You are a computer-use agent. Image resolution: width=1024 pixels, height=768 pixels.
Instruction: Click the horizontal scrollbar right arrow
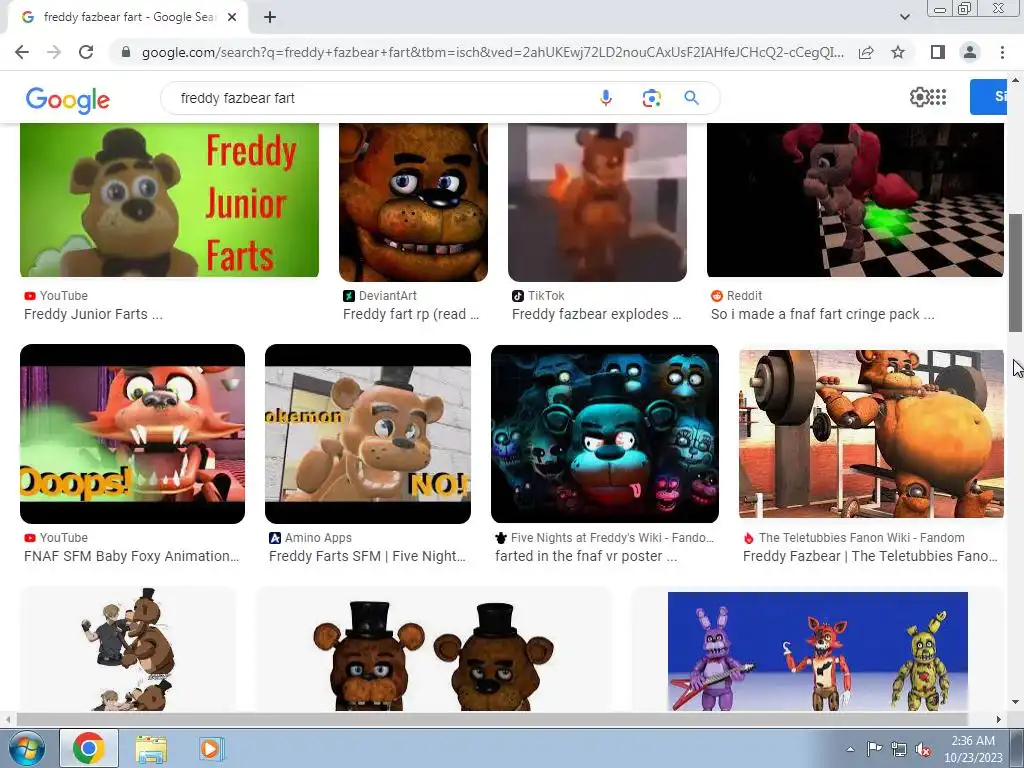(x=998, y=719)
